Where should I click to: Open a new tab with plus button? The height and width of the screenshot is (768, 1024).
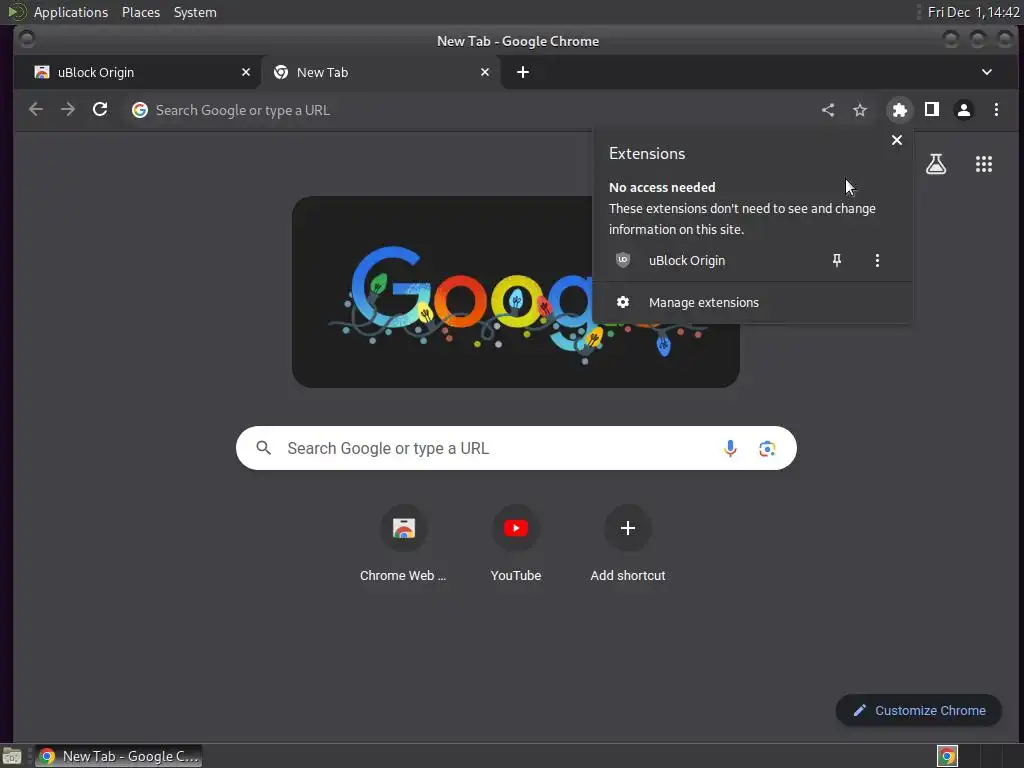[522, 72]
